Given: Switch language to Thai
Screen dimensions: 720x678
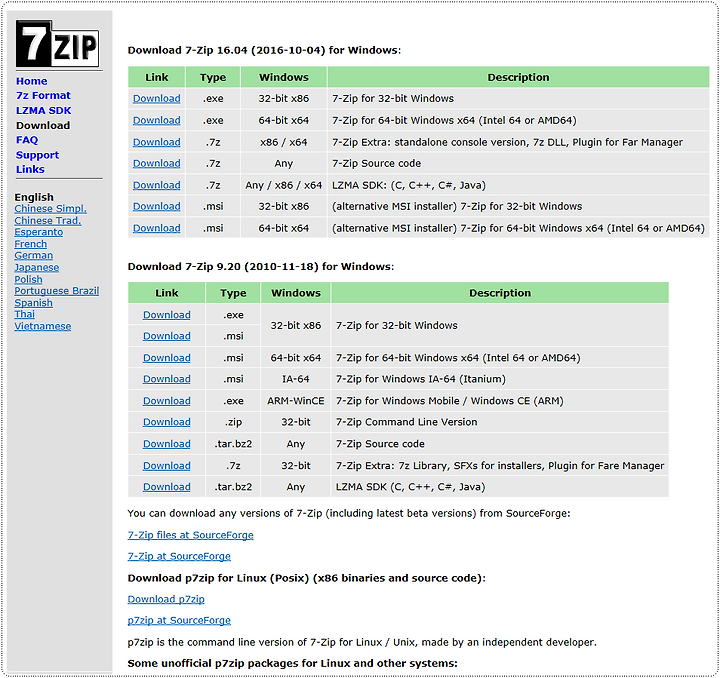Looking at the screenshot, I should (24, 314).
